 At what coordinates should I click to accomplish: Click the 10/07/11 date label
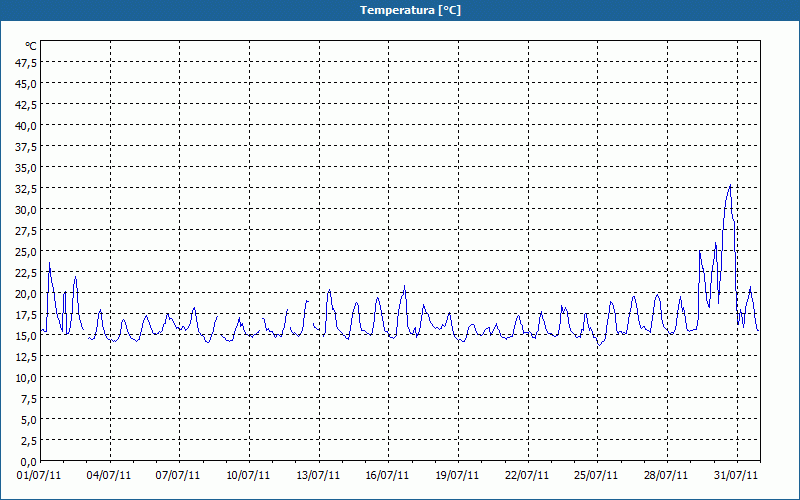point(248,476)
